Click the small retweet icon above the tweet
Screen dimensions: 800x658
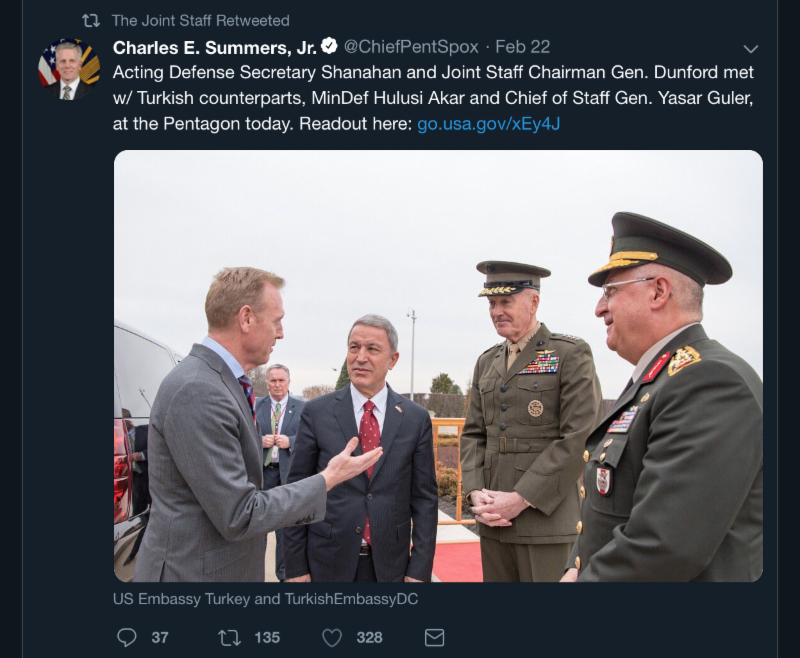point(91,20)
